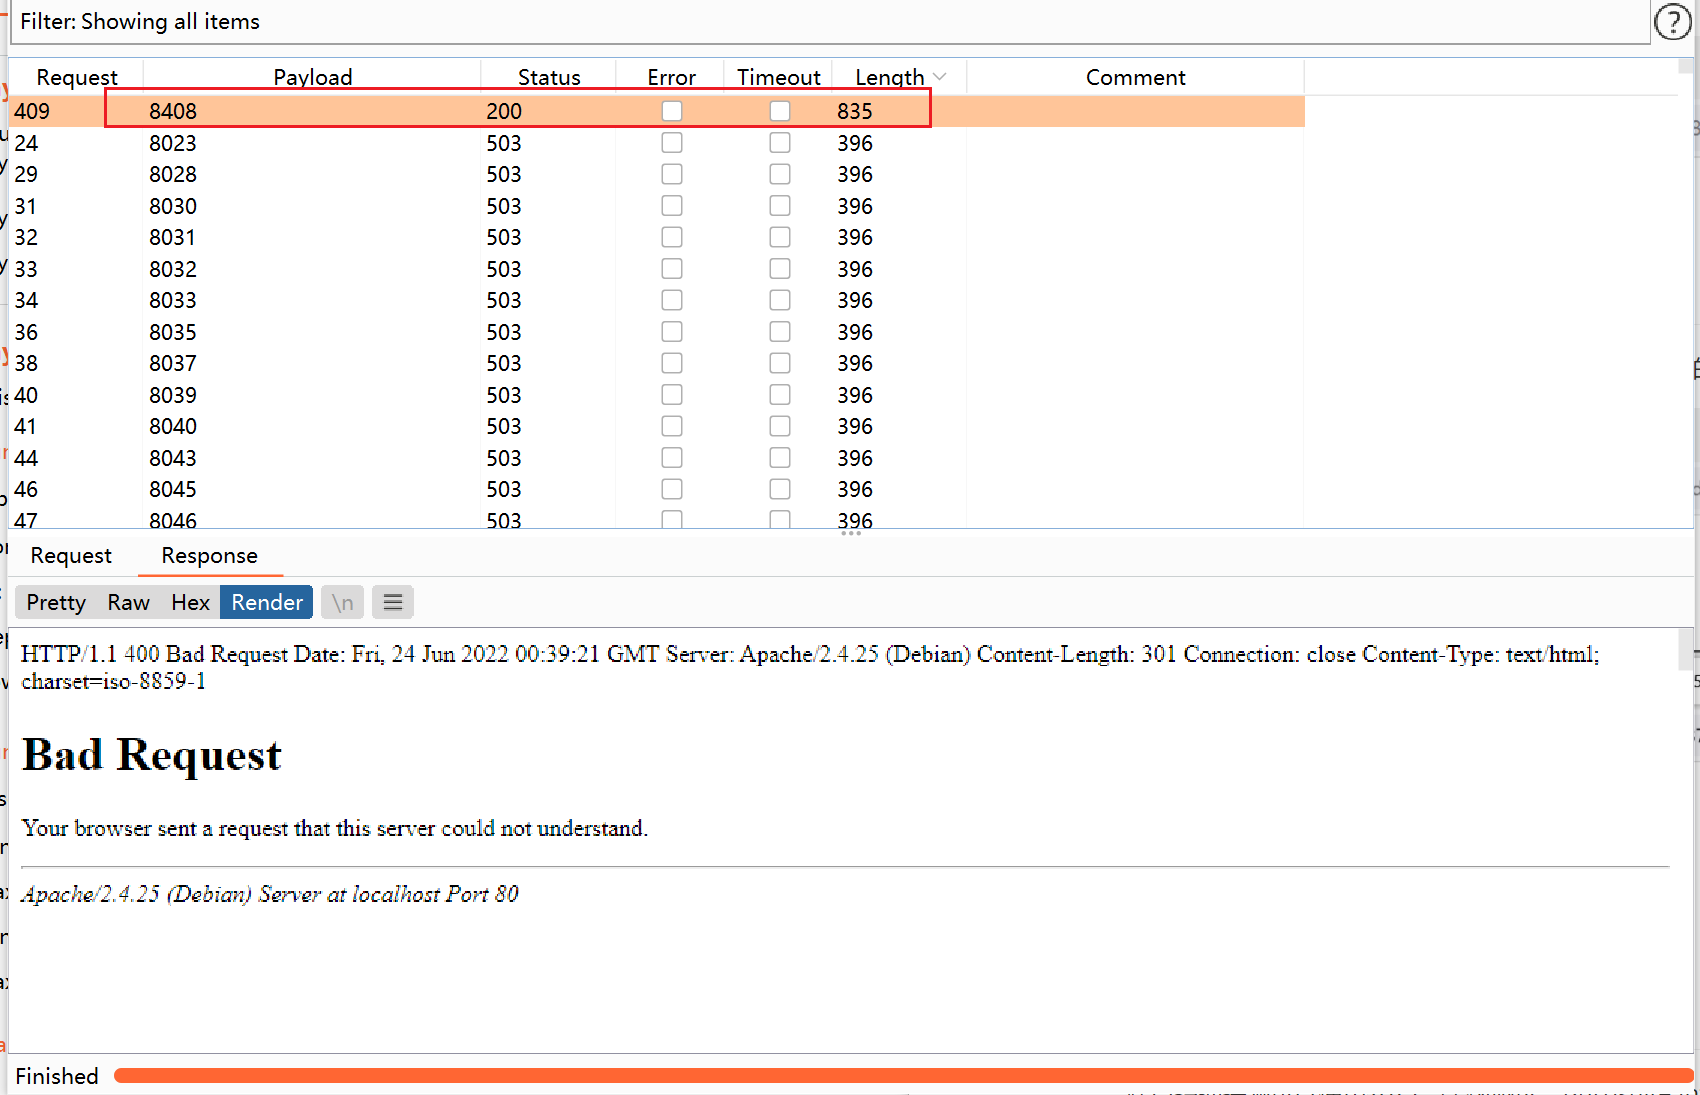
Task: Select the row with payload 8037
Action: click(657, 363)
